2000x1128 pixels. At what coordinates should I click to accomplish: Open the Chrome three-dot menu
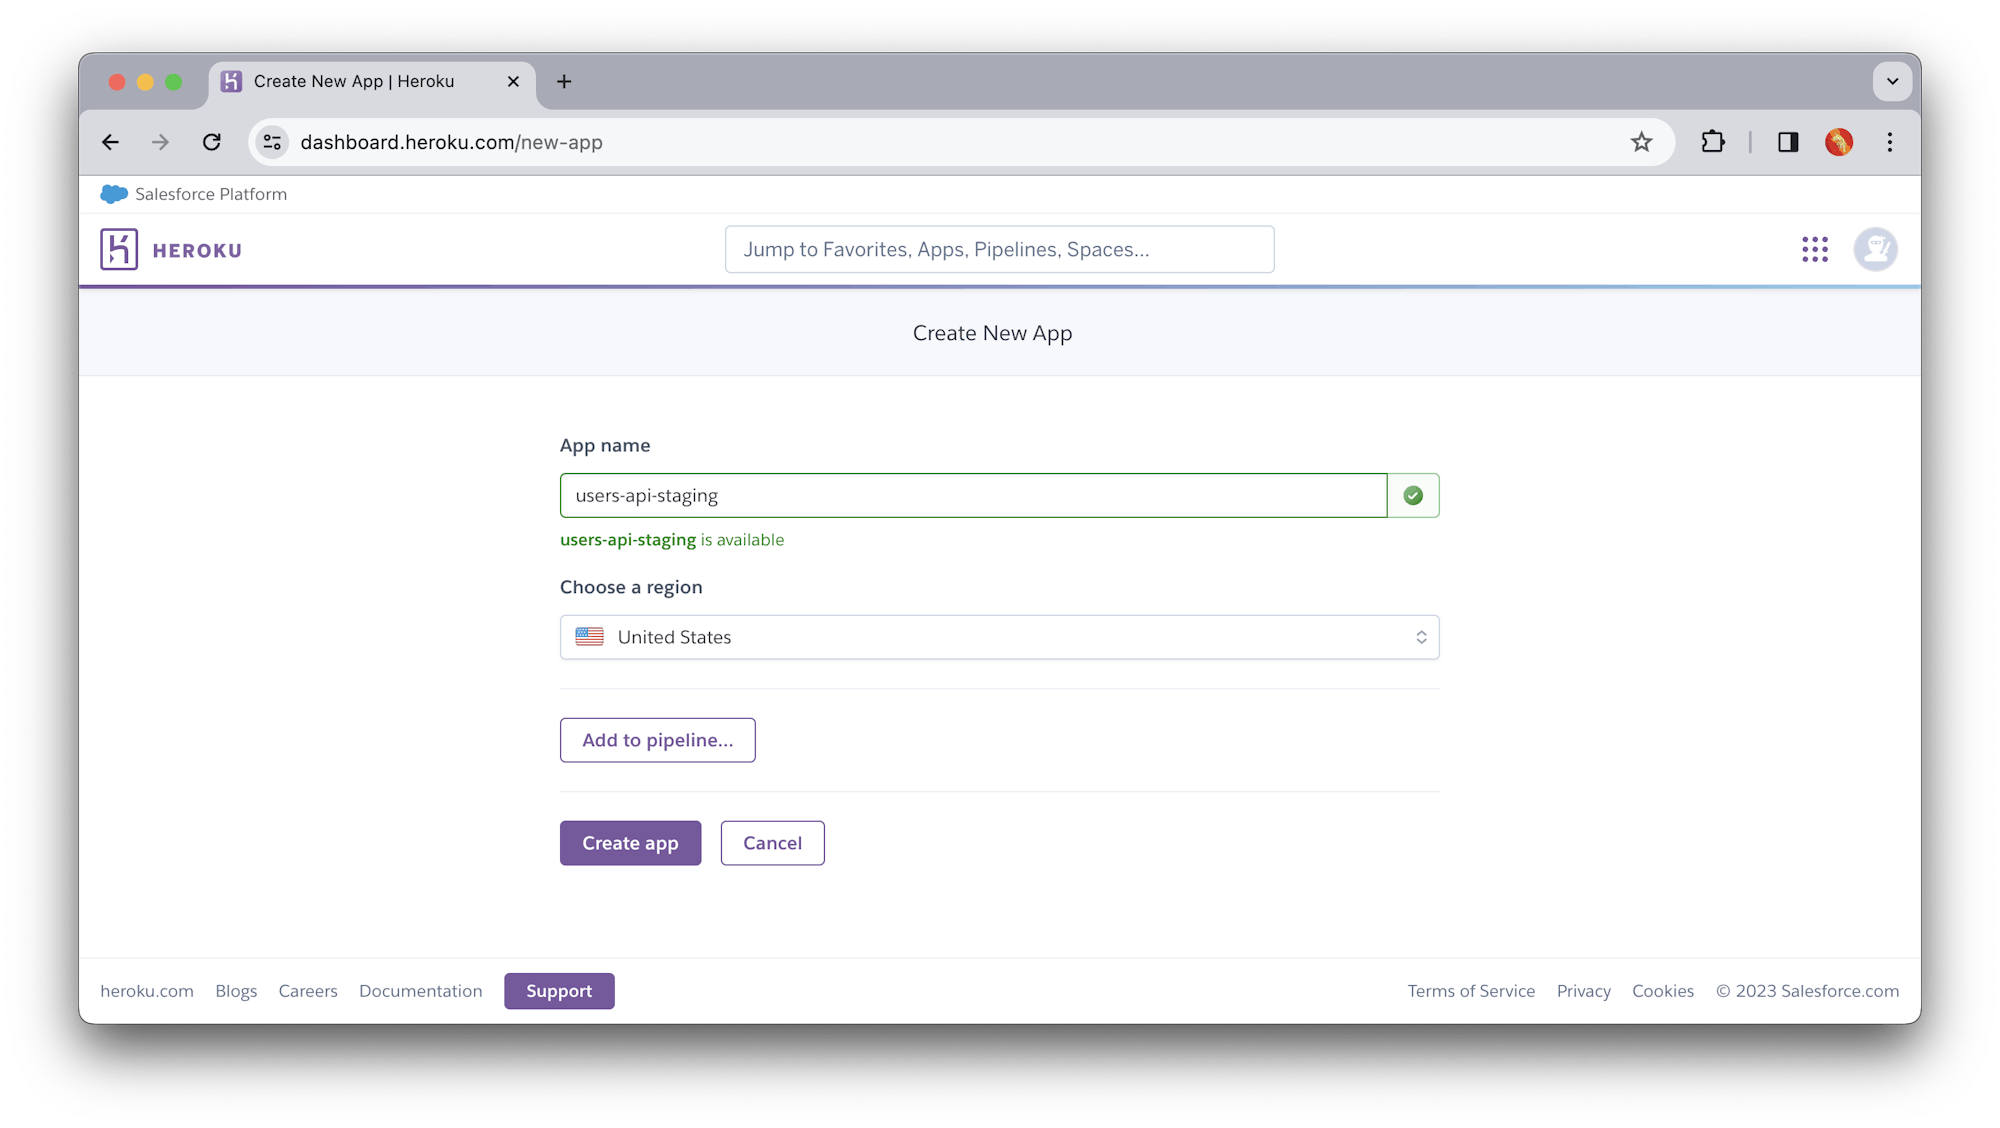(1890, 142)
